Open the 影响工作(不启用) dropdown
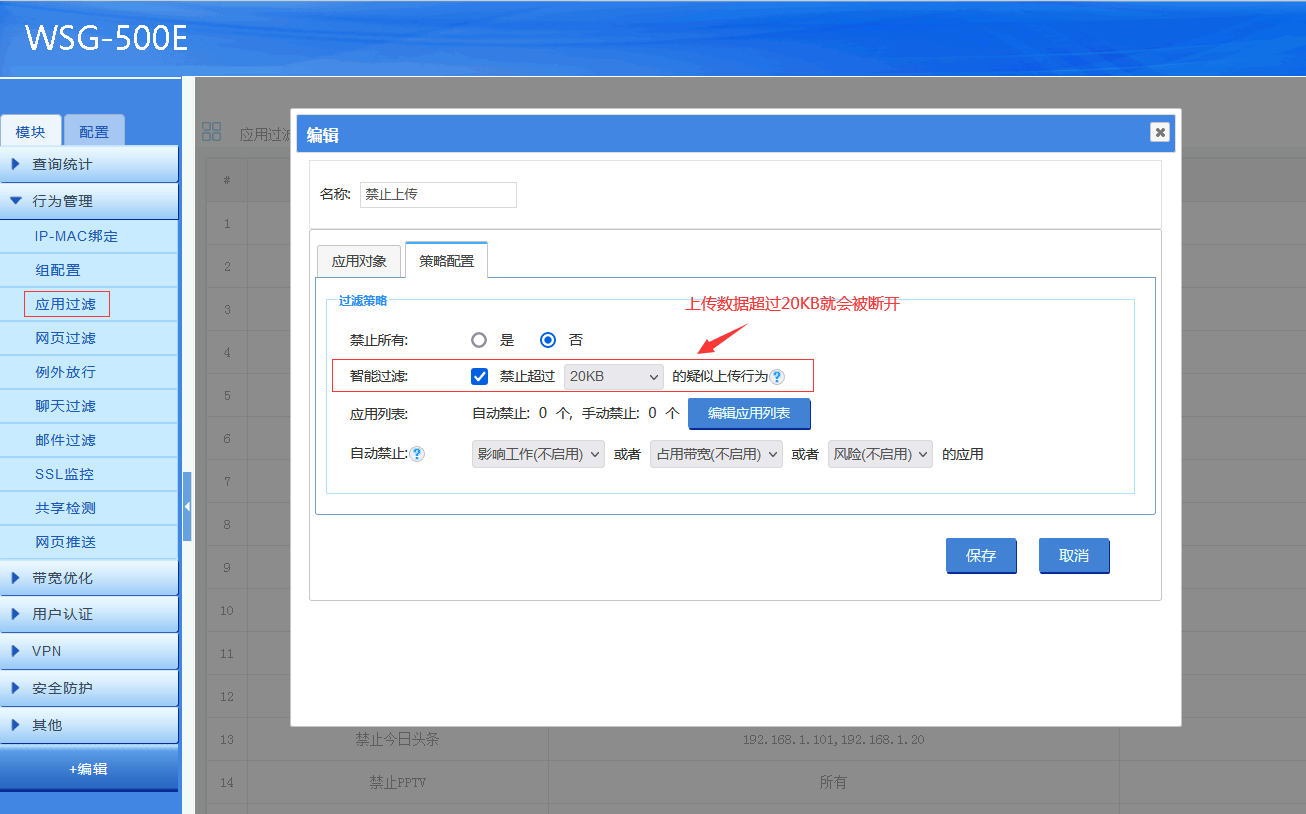Viewport: 1306px width, 814px height. (x=538, y=454)
